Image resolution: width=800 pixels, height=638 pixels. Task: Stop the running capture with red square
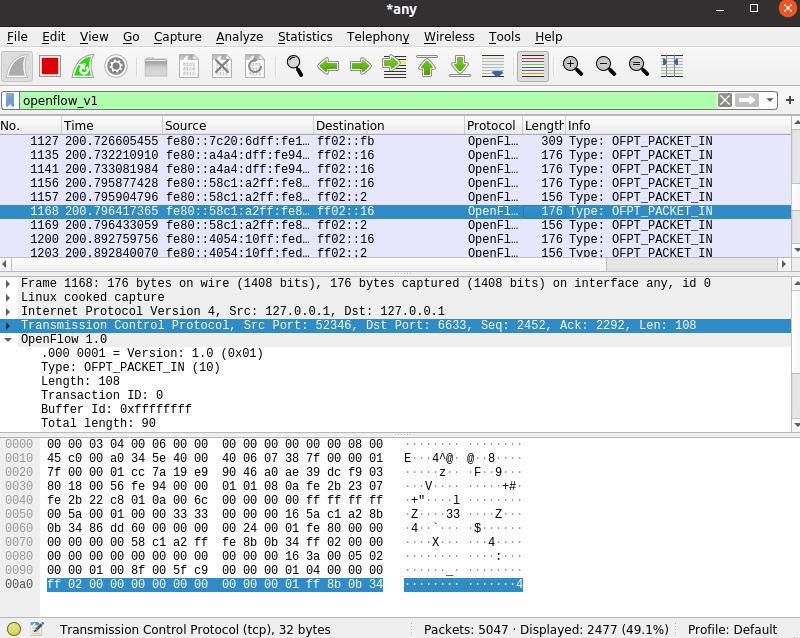click(x=49, y=66)
